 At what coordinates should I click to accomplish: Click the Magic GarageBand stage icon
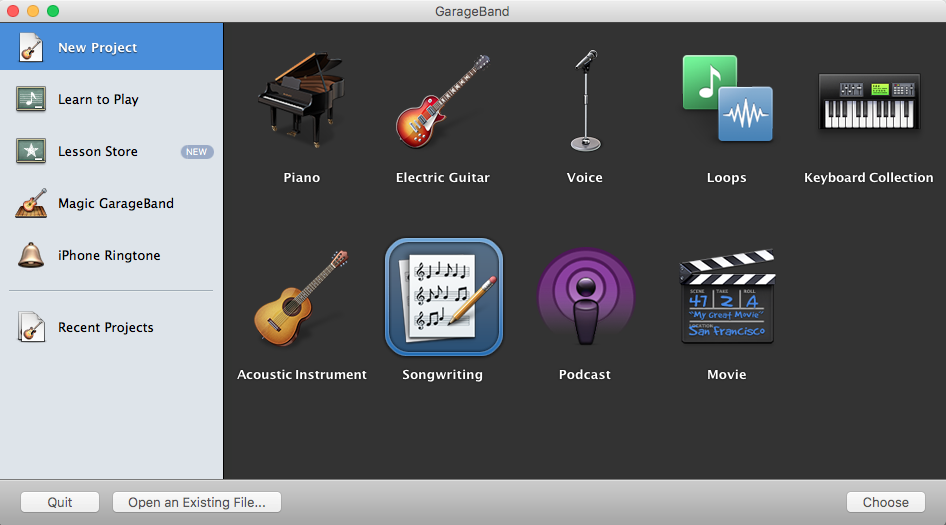[x=31, y=203]
